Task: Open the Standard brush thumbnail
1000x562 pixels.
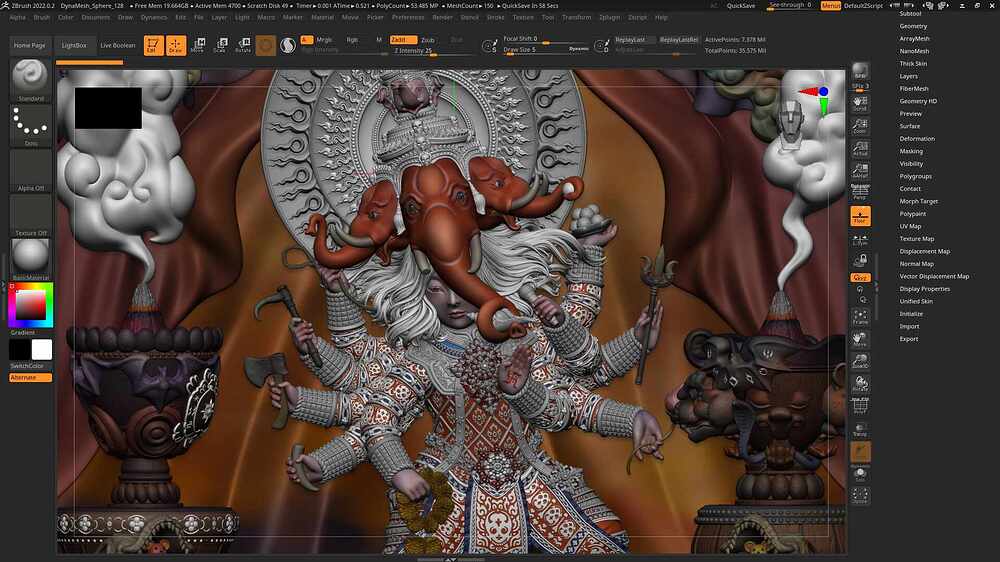Action: [31, 80]
